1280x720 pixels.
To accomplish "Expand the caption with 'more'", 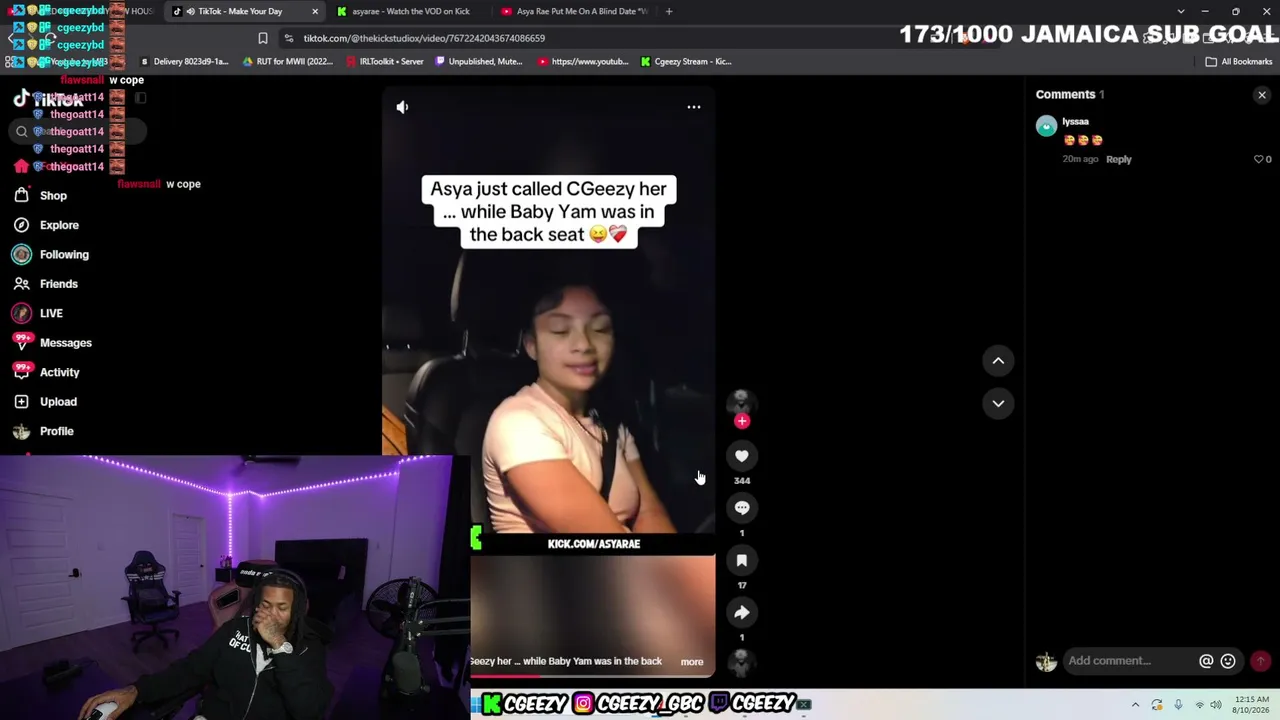I will pyautogui.click(x=692, y=662).
